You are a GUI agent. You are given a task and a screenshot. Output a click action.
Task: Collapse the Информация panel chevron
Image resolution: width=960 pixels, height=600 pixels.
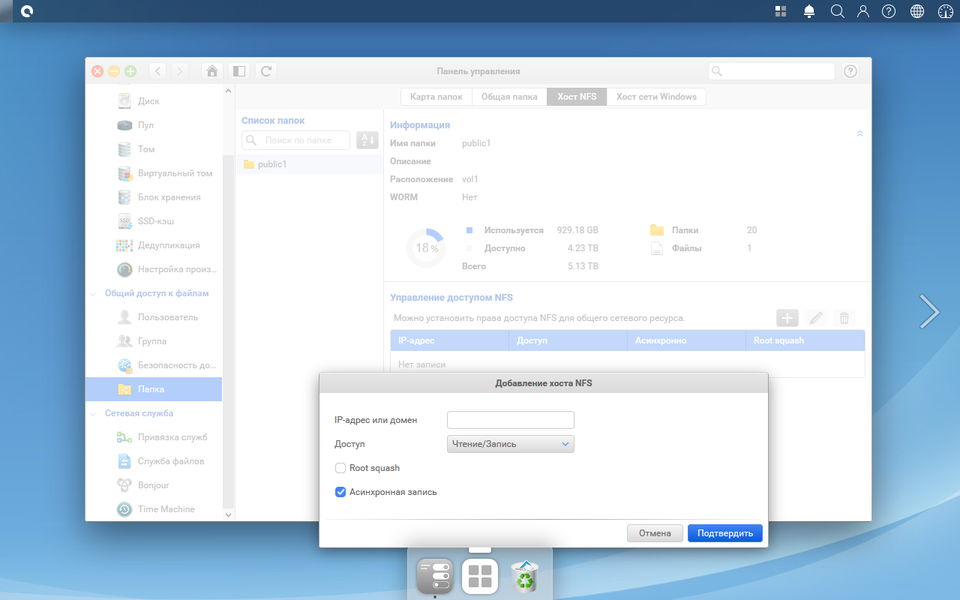click(x=860, y=133)
